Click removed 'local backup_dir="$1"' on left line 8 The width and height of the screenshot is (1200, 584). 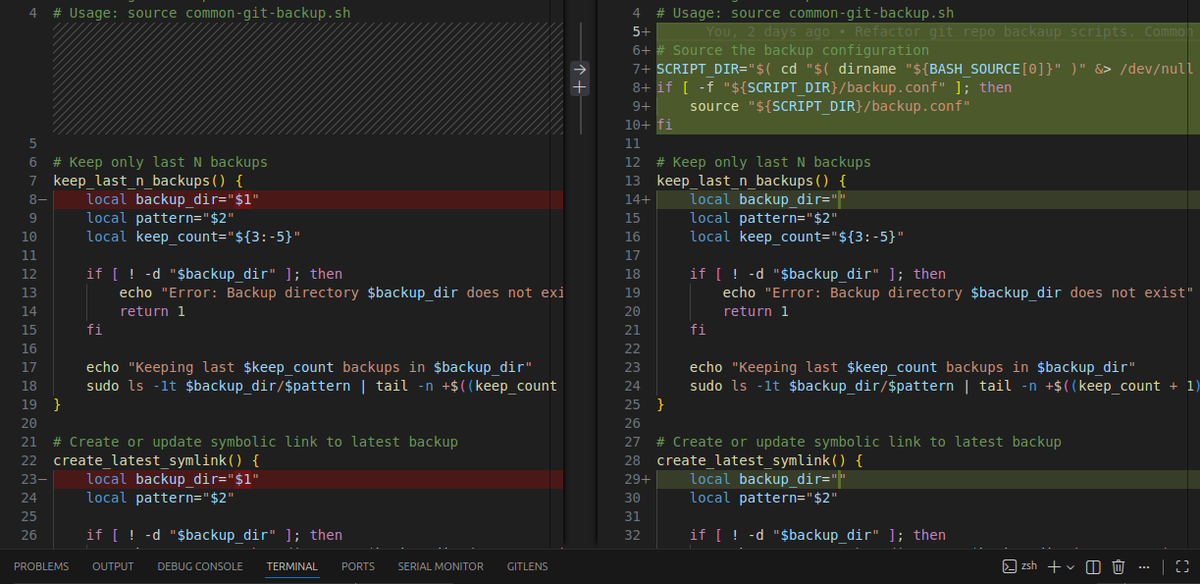point(173,199)
